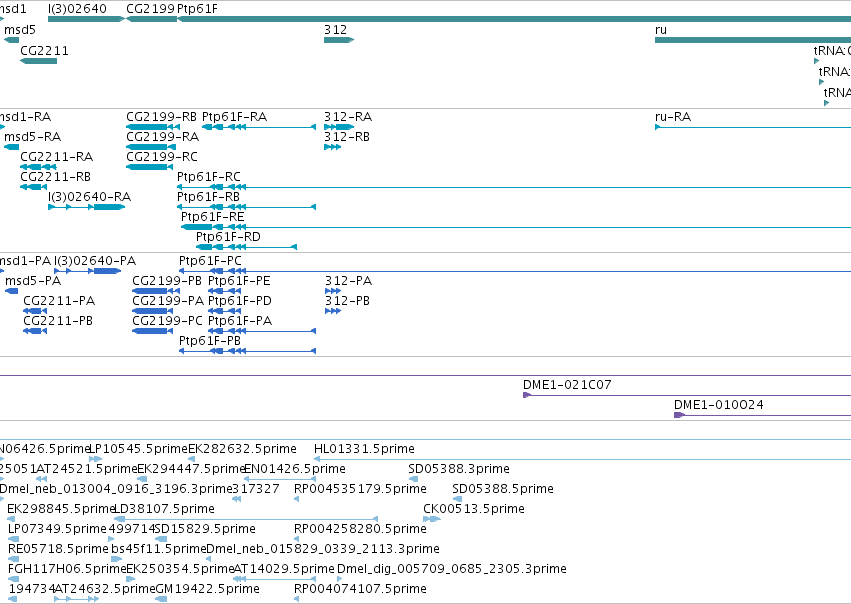Select transcript label msd5-RA
Image resolution: width=851 pixels, height=604 pixels.
click(x=33, y=137)
